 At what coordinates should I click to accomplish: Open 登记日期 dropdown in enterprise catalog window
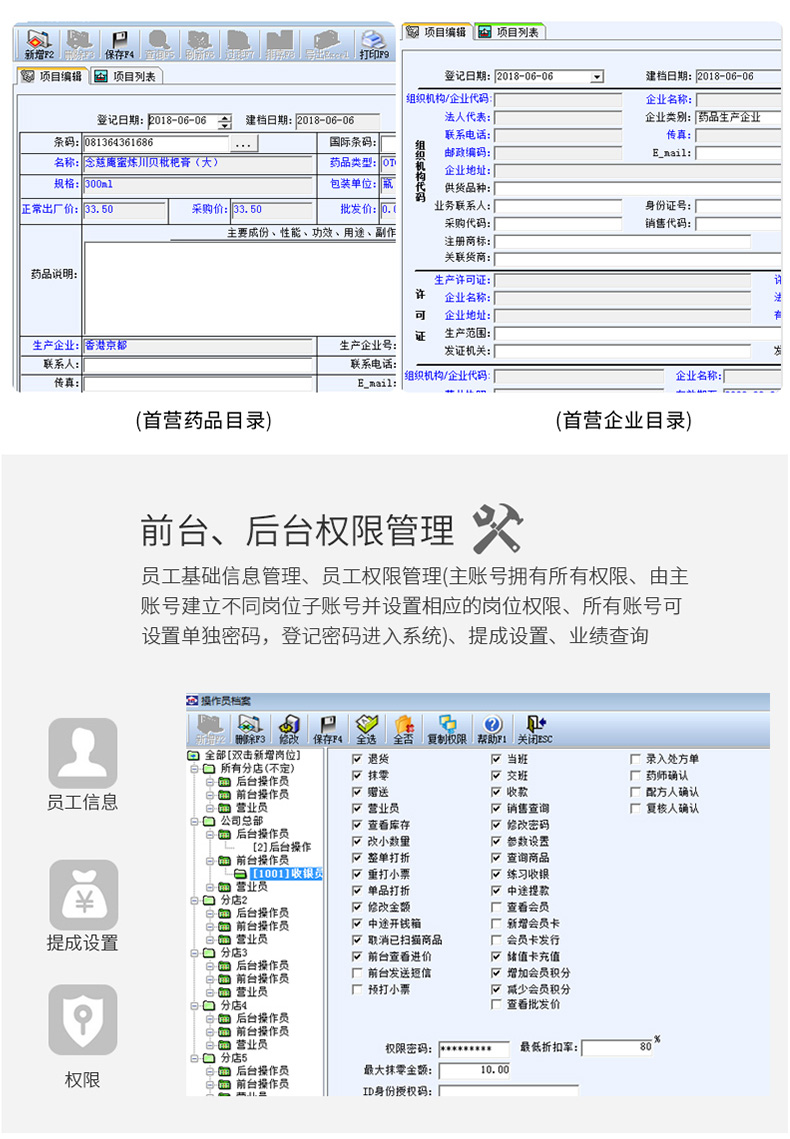coord(596,77)
